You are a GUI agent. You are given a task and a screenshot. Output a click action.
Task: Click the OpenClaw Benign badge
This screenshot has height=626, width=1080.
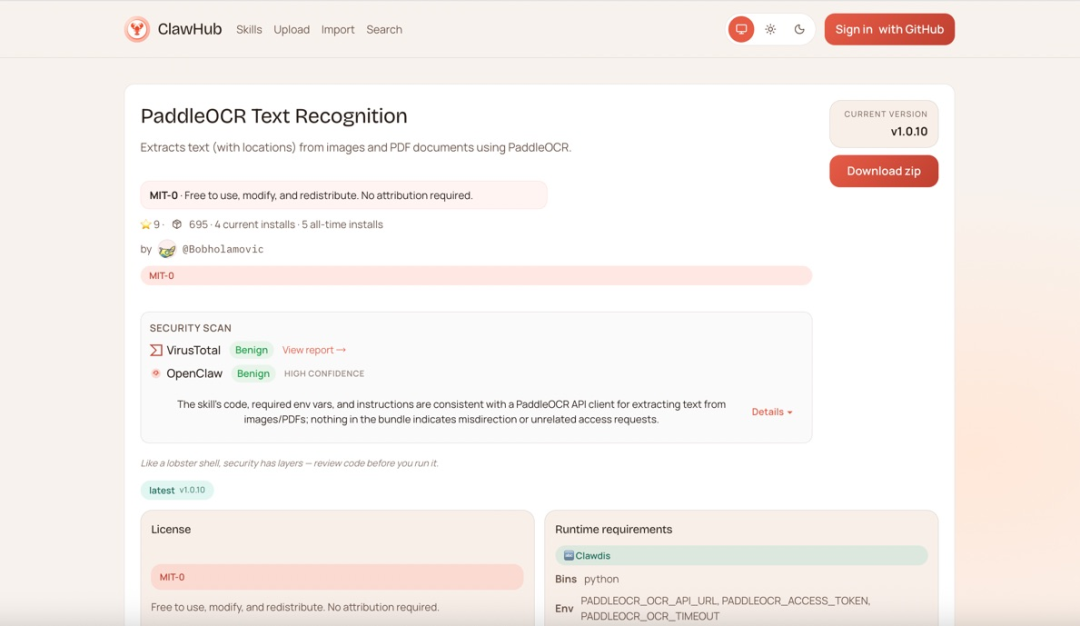tap(253, 373)
